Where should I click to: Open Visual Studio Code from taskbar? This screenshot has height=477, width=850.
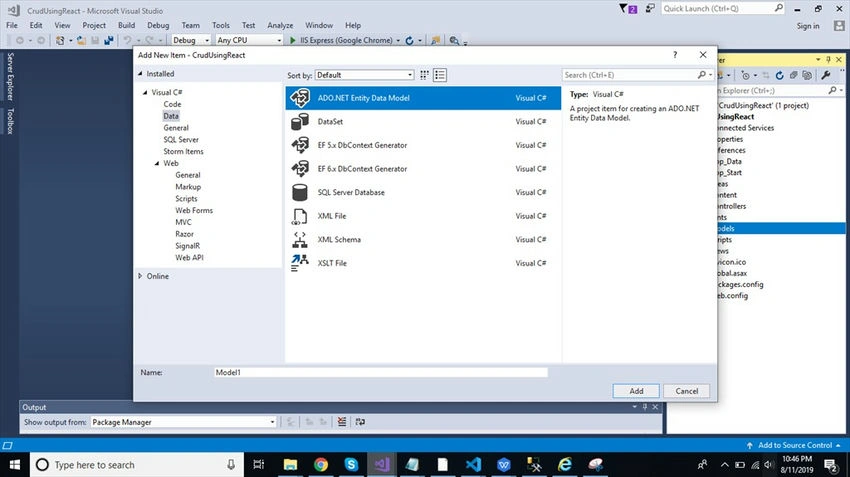[x=473, y=465]
